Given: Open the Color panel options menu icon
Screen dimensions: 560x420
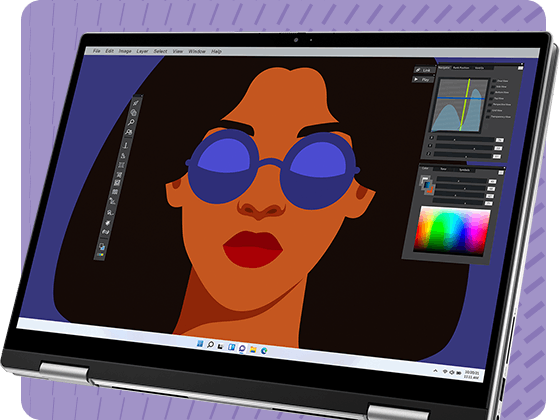Looking at the screenshot, I should click(501, 173).
